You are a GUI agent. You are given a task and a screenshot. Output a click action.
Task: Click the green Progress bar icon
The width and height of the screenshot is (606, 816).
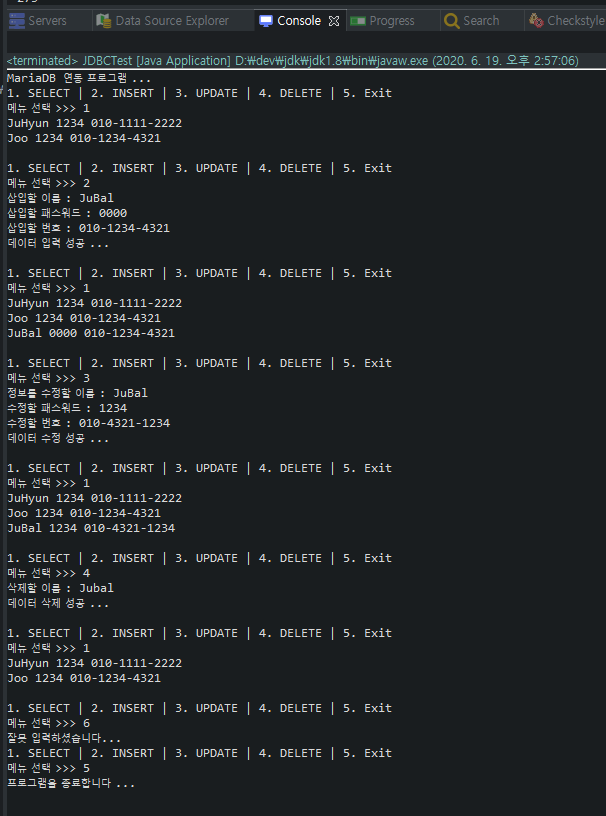(x=358, y=21)
